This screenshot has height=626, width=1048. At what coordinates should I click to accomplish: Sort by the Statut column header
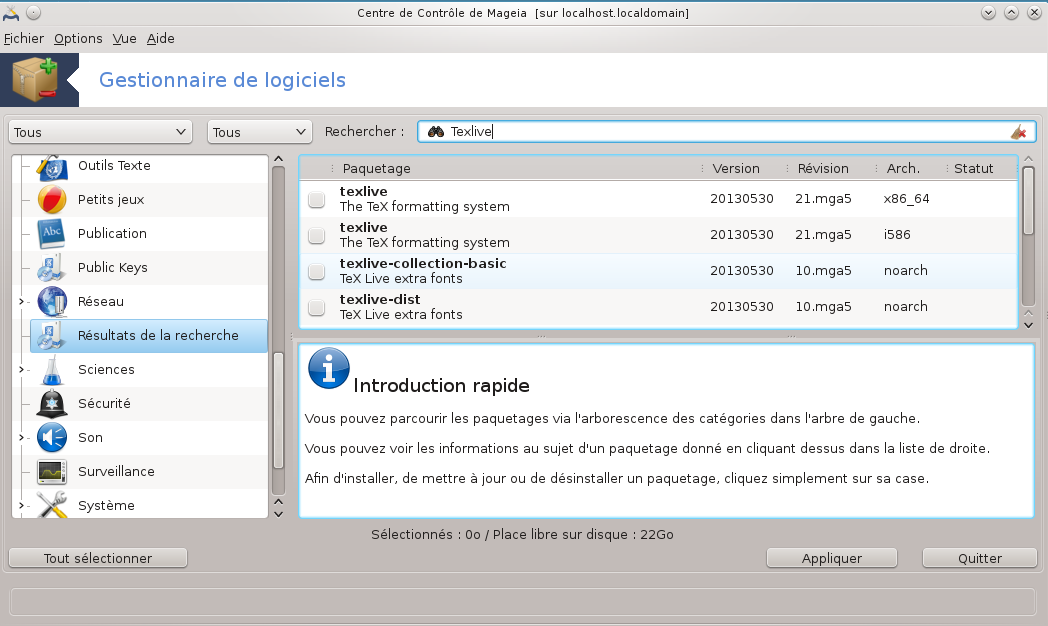click(981, 168)
